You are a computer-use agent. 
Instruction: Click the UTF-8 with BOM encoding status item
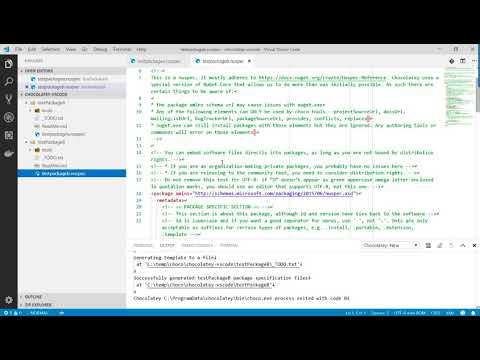[410, 313]
